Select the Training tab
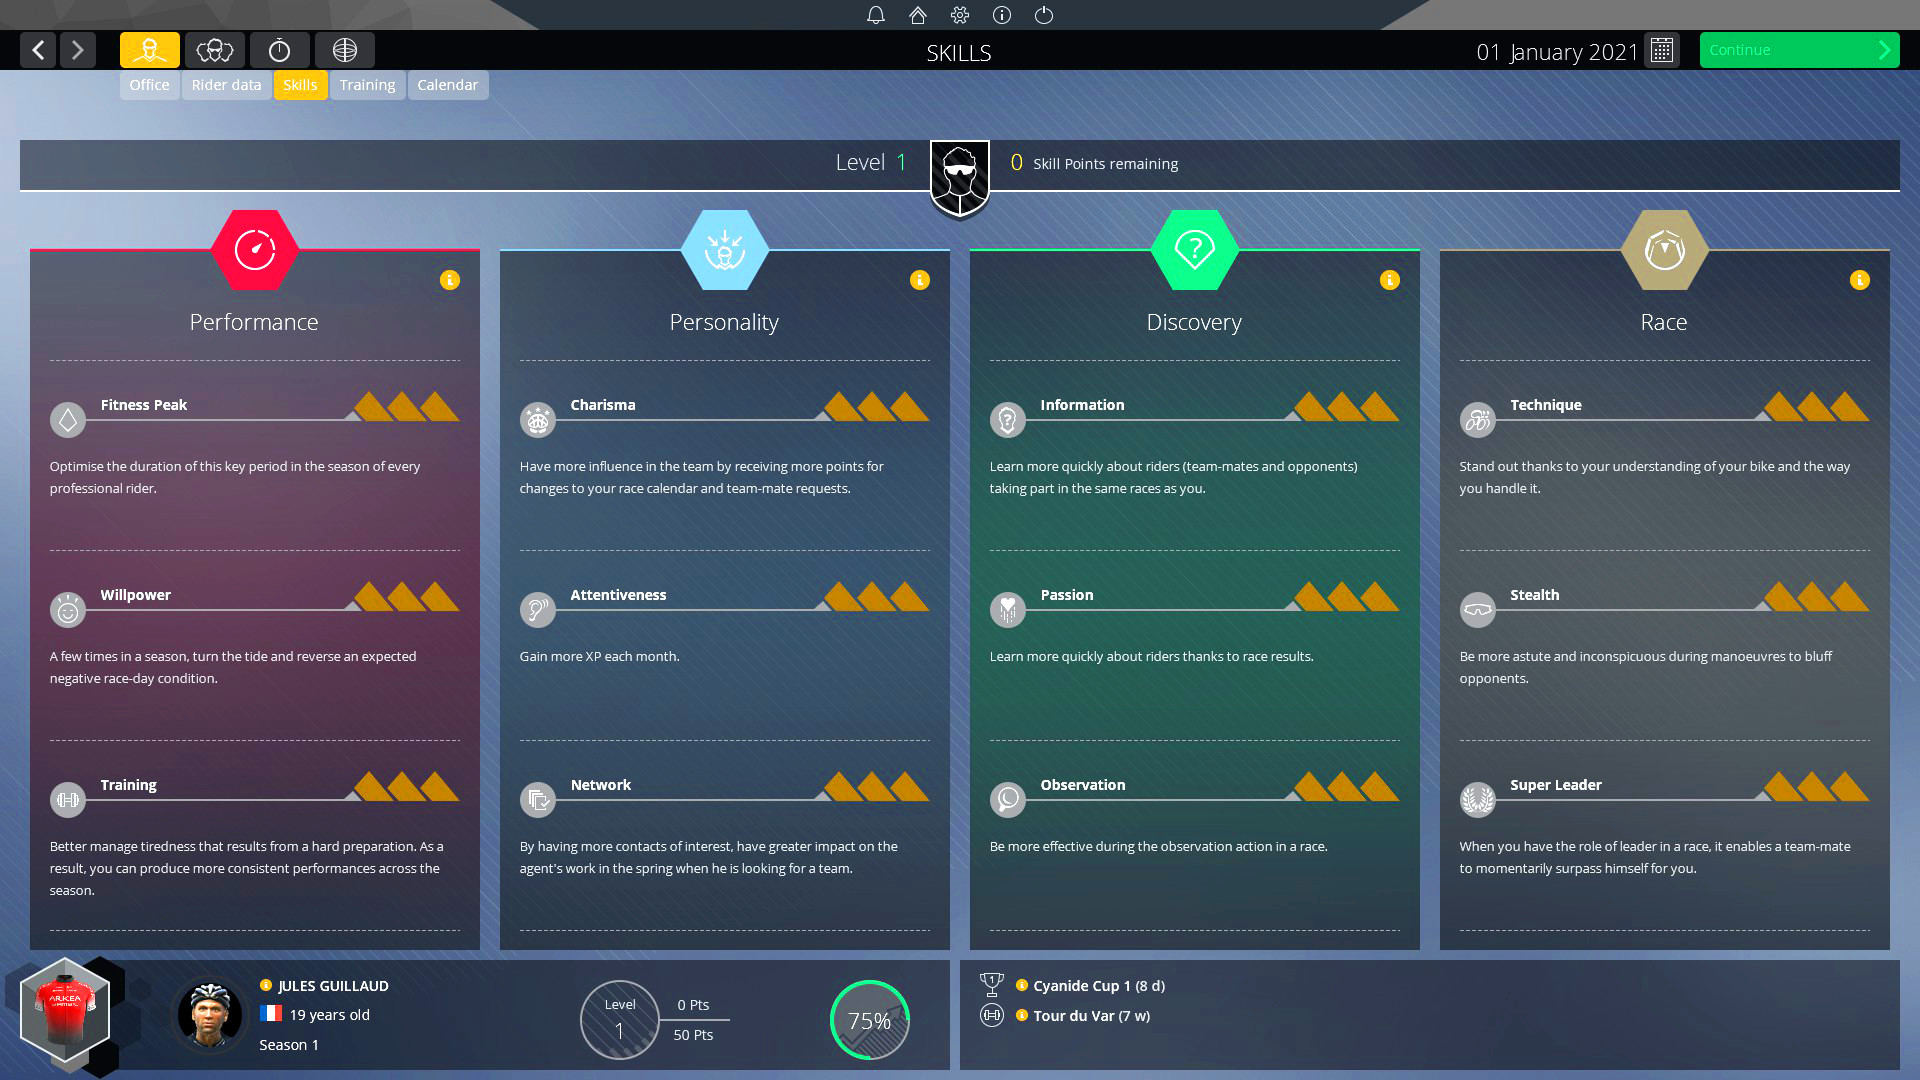This screenshot has height=1080, width=1920. (x=367, y=84)
